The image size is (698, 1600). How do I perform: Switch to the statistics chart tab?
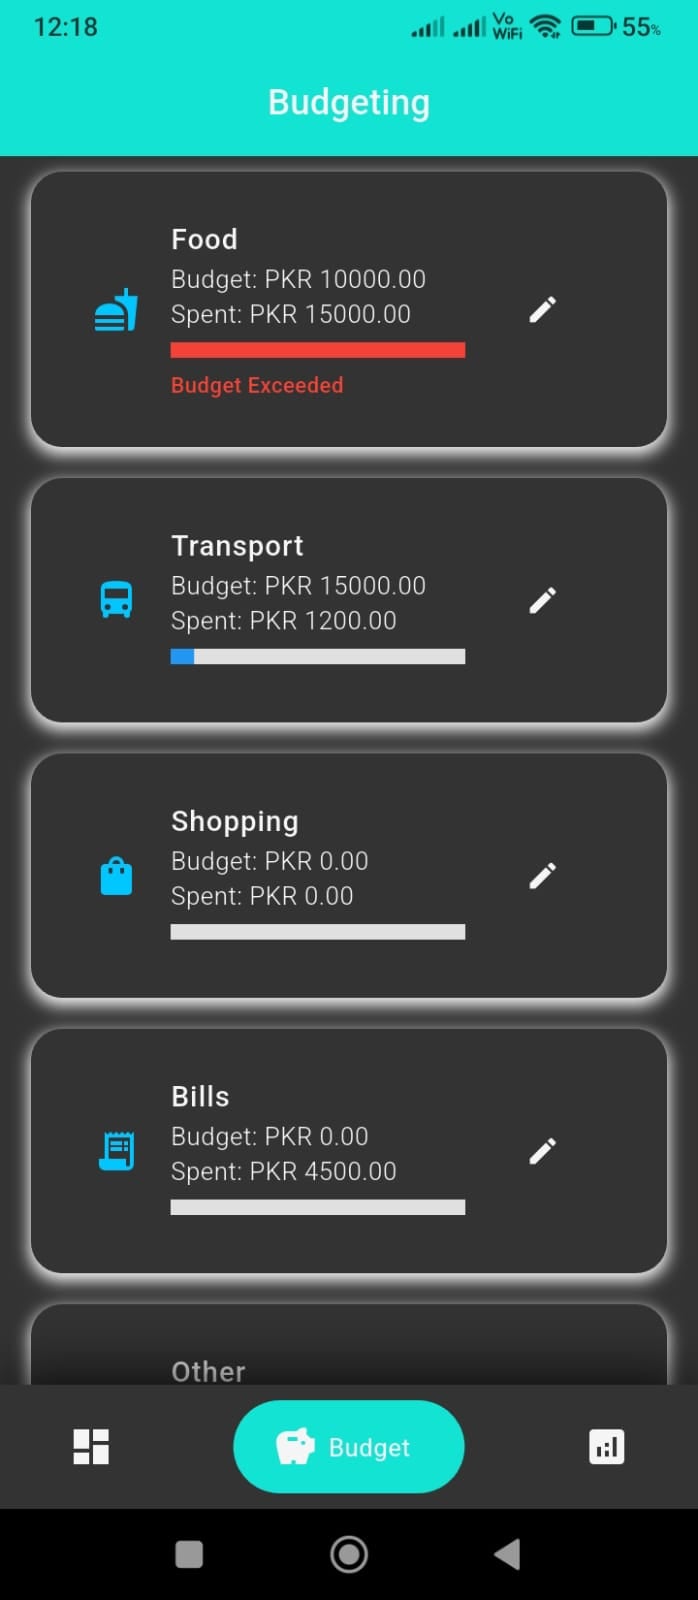(x=606, y=1446)
